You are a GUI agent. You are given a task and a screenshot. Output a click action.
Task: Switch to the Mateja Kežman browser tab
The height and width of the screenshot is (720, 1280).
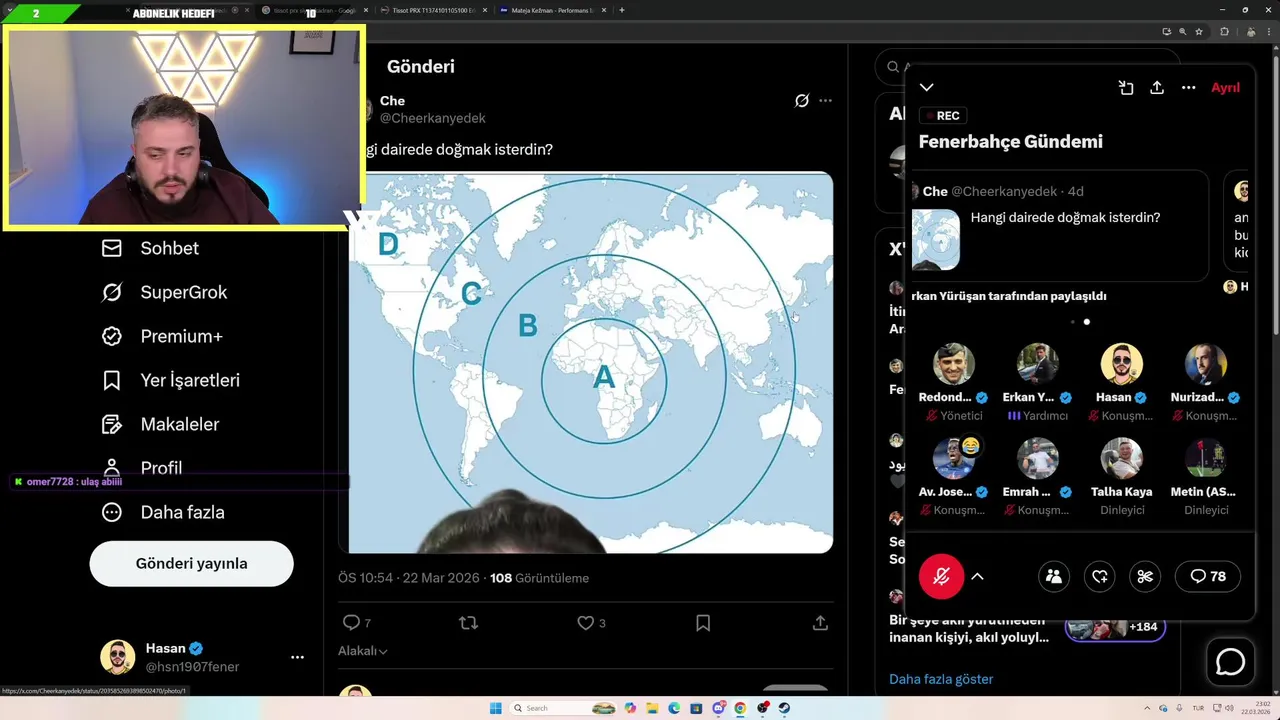tap(553, 10)
